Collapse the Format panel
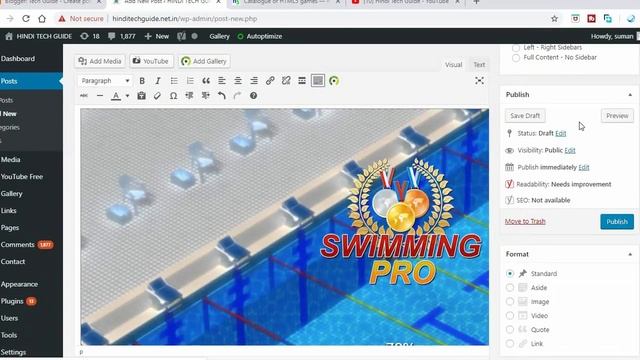This screenshot has width=640, height=360. tap(630, 254)
